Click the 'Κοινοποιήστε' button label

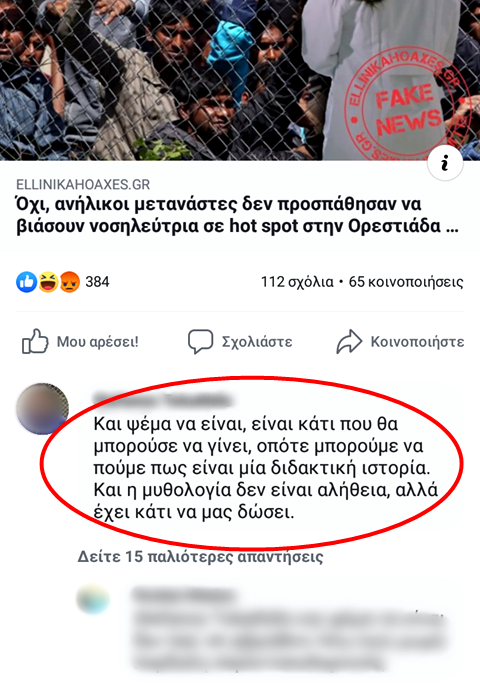pyautogui.click(x=417, y=342)
